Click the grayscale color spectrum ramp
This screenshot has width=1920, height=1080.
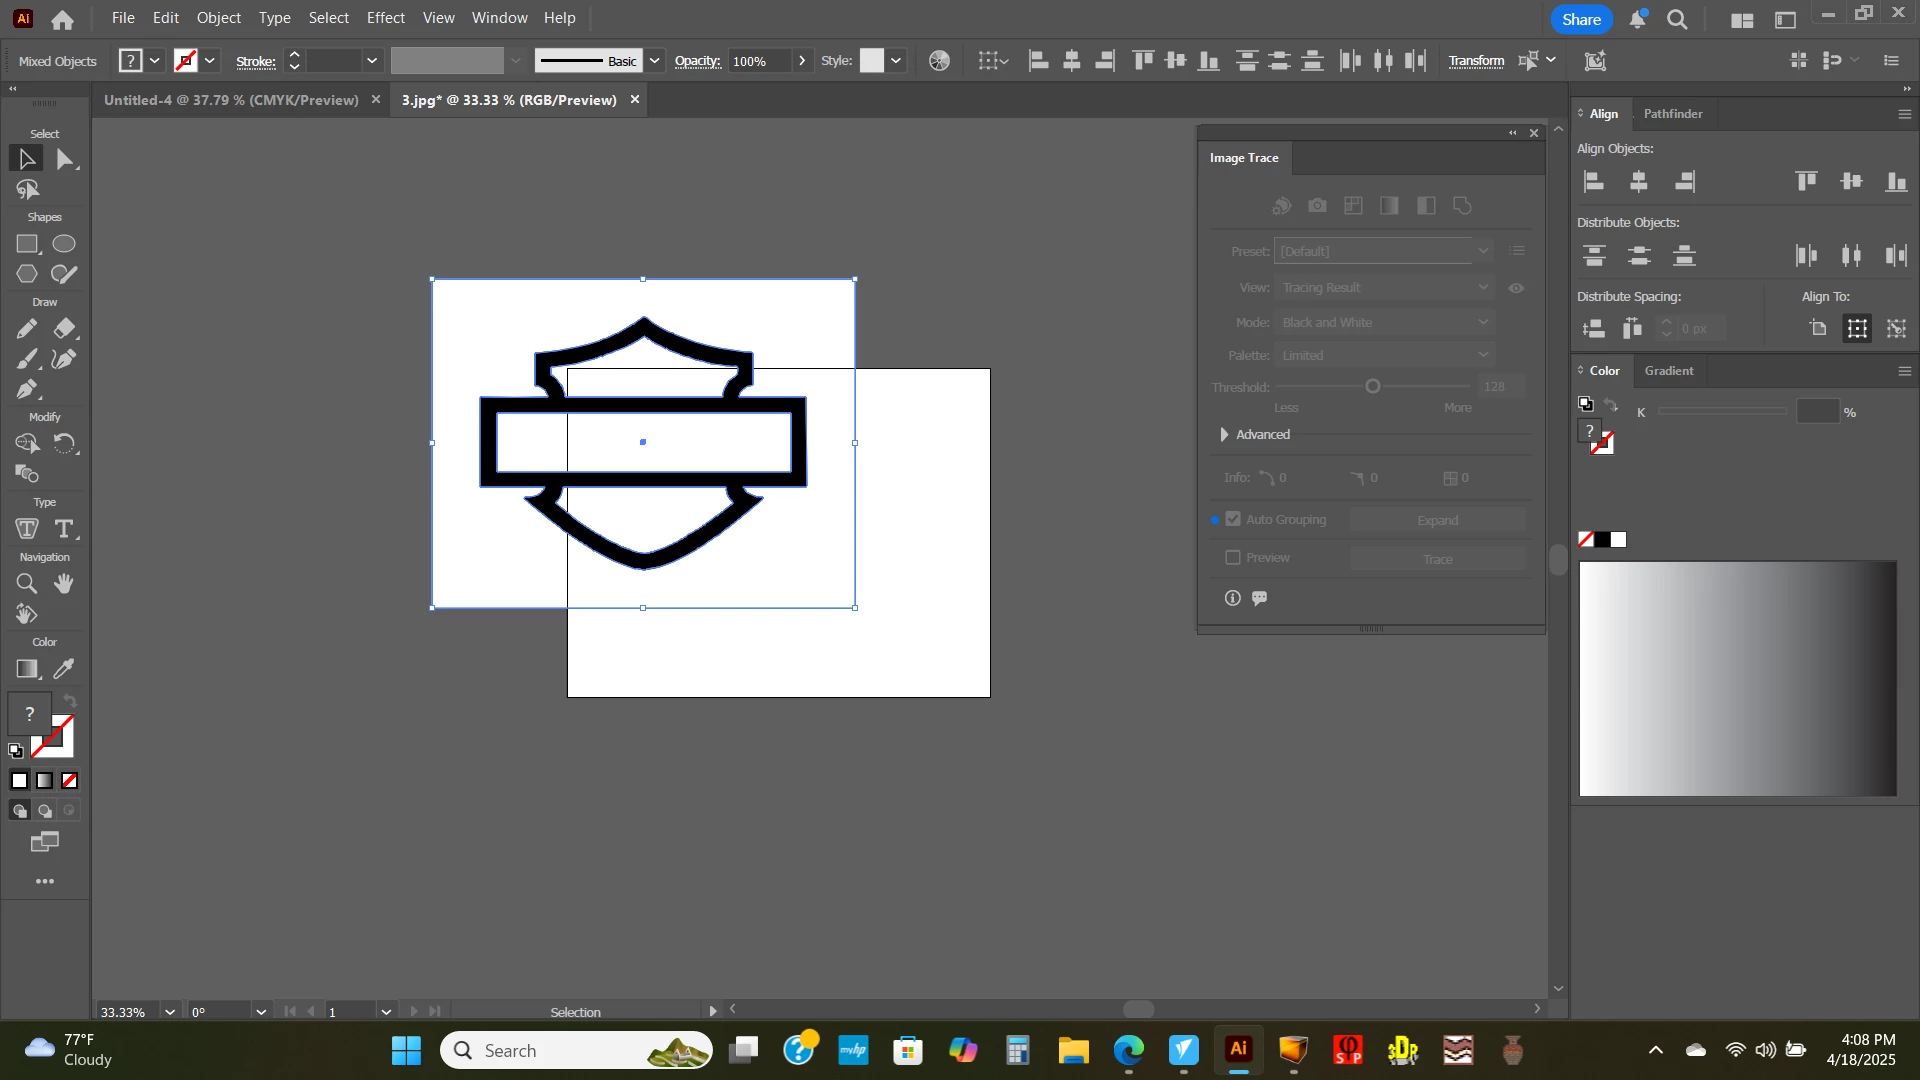pyautogui.click(x=1737, y=679)
